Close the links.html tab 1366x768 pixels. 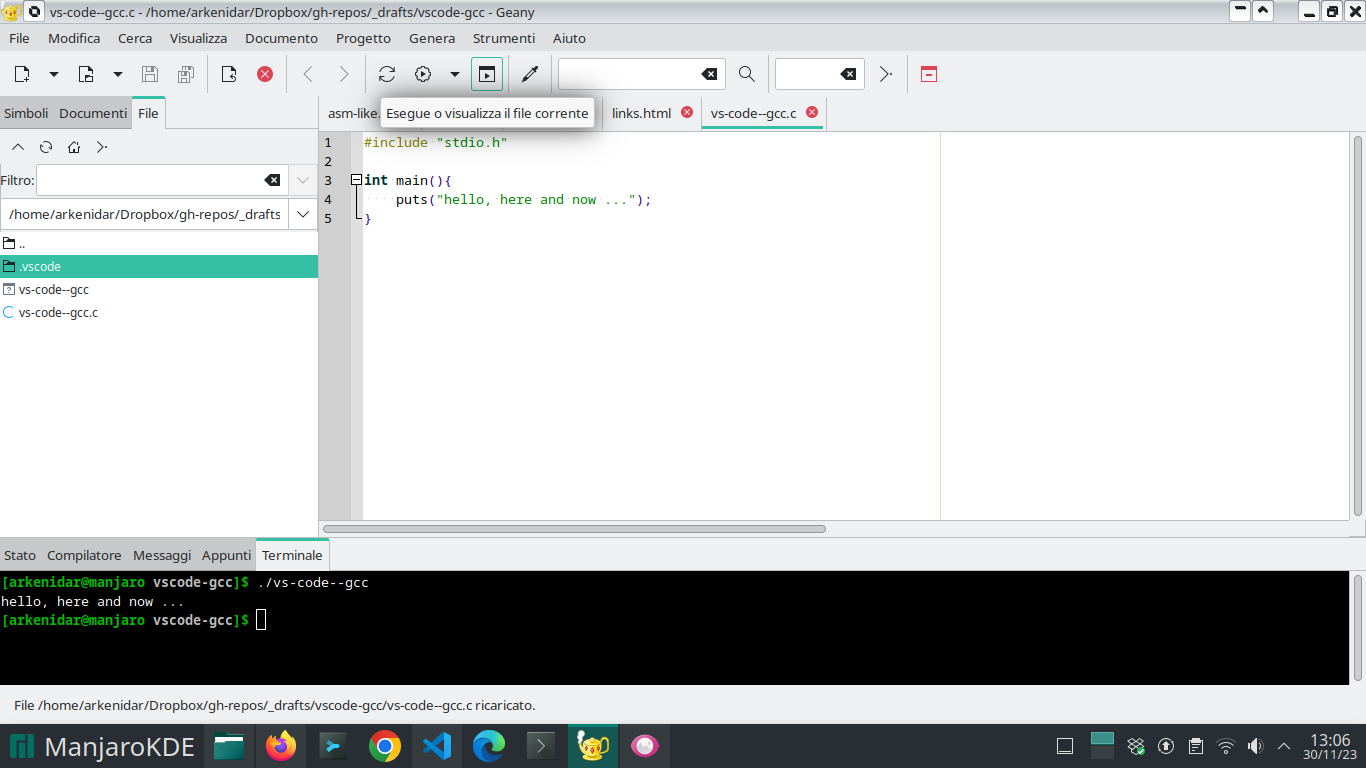[687, 112]
